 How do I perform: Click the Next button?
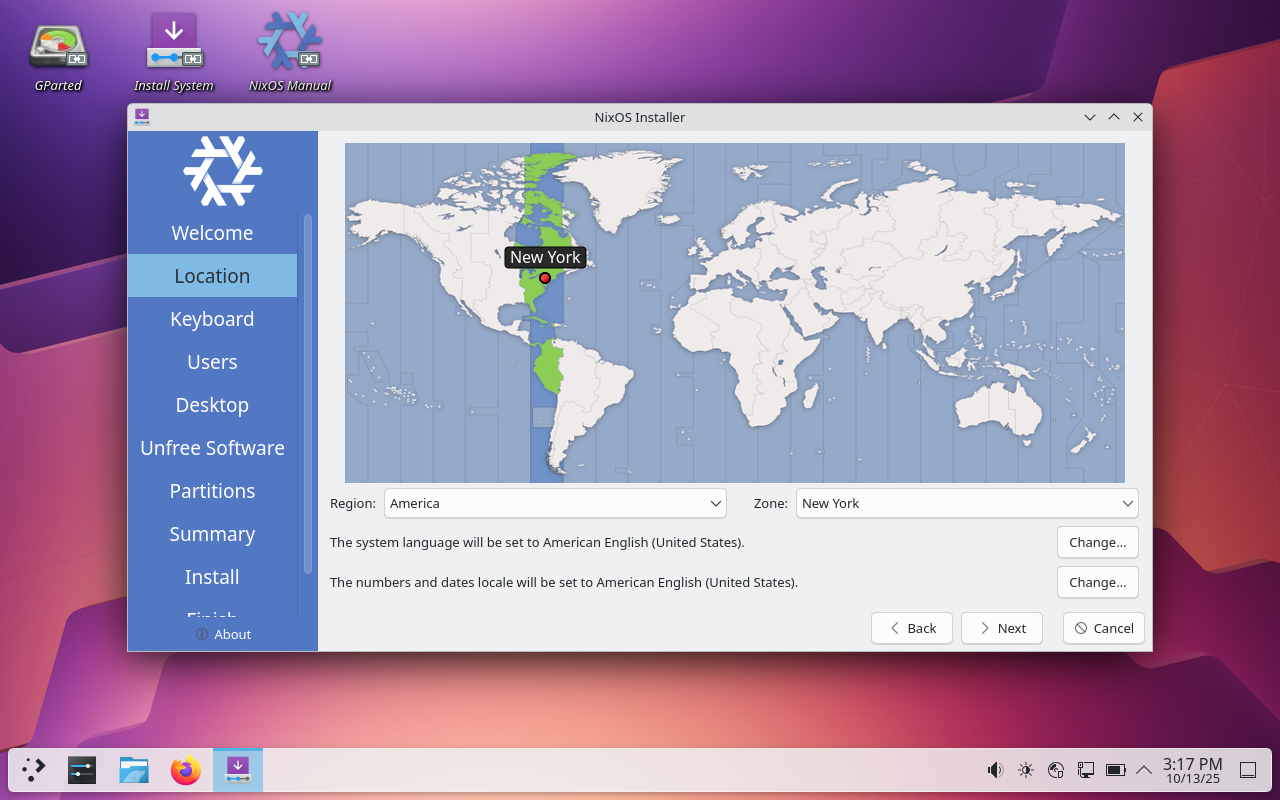(1001, 628)
